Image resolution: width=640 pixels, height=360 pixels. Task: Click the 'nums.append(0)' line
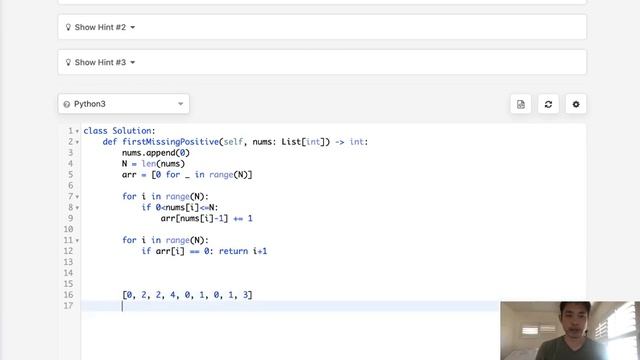(x=156, y=153)
